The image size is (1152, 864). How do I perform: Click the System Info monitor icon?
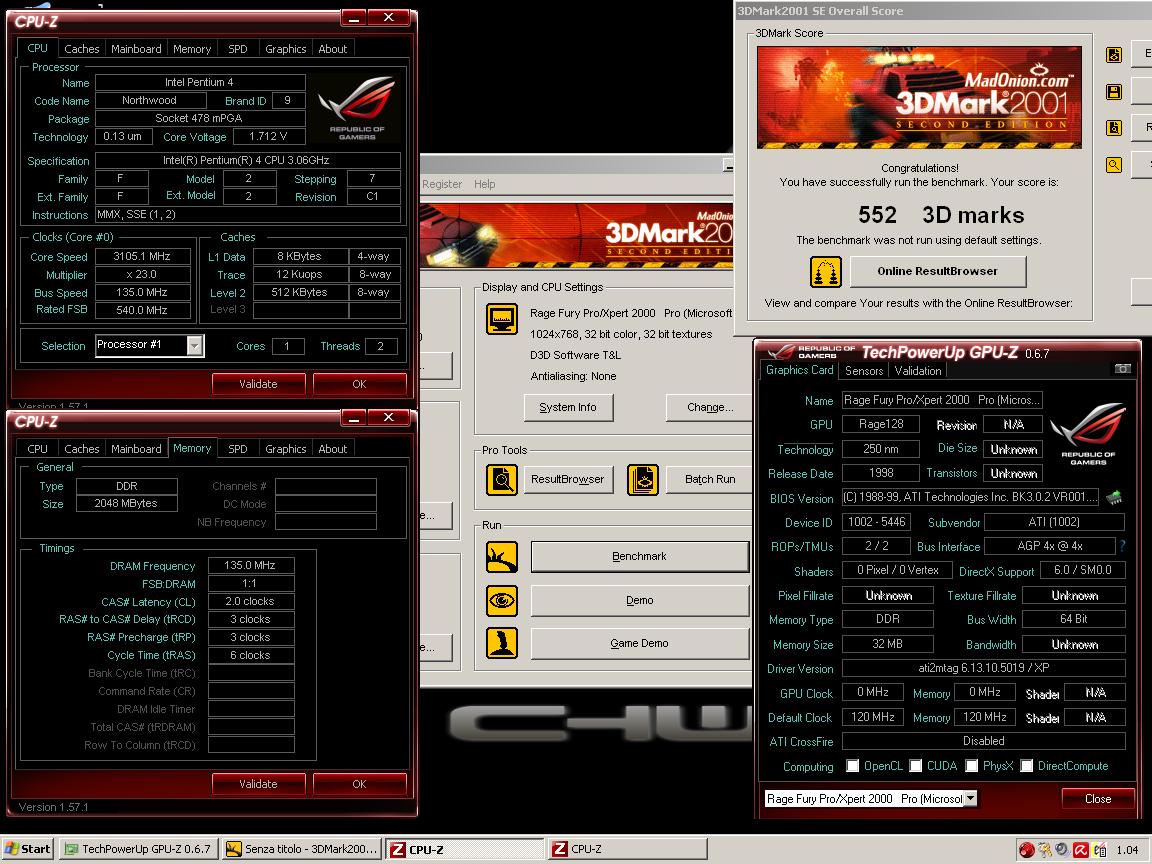[x=502, y=320]
